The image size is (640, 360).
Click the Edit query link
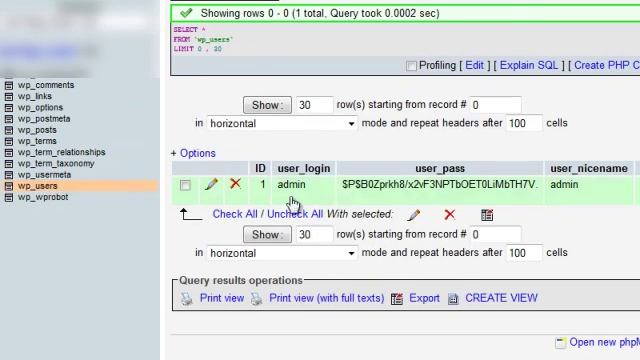tap(474, 65)
